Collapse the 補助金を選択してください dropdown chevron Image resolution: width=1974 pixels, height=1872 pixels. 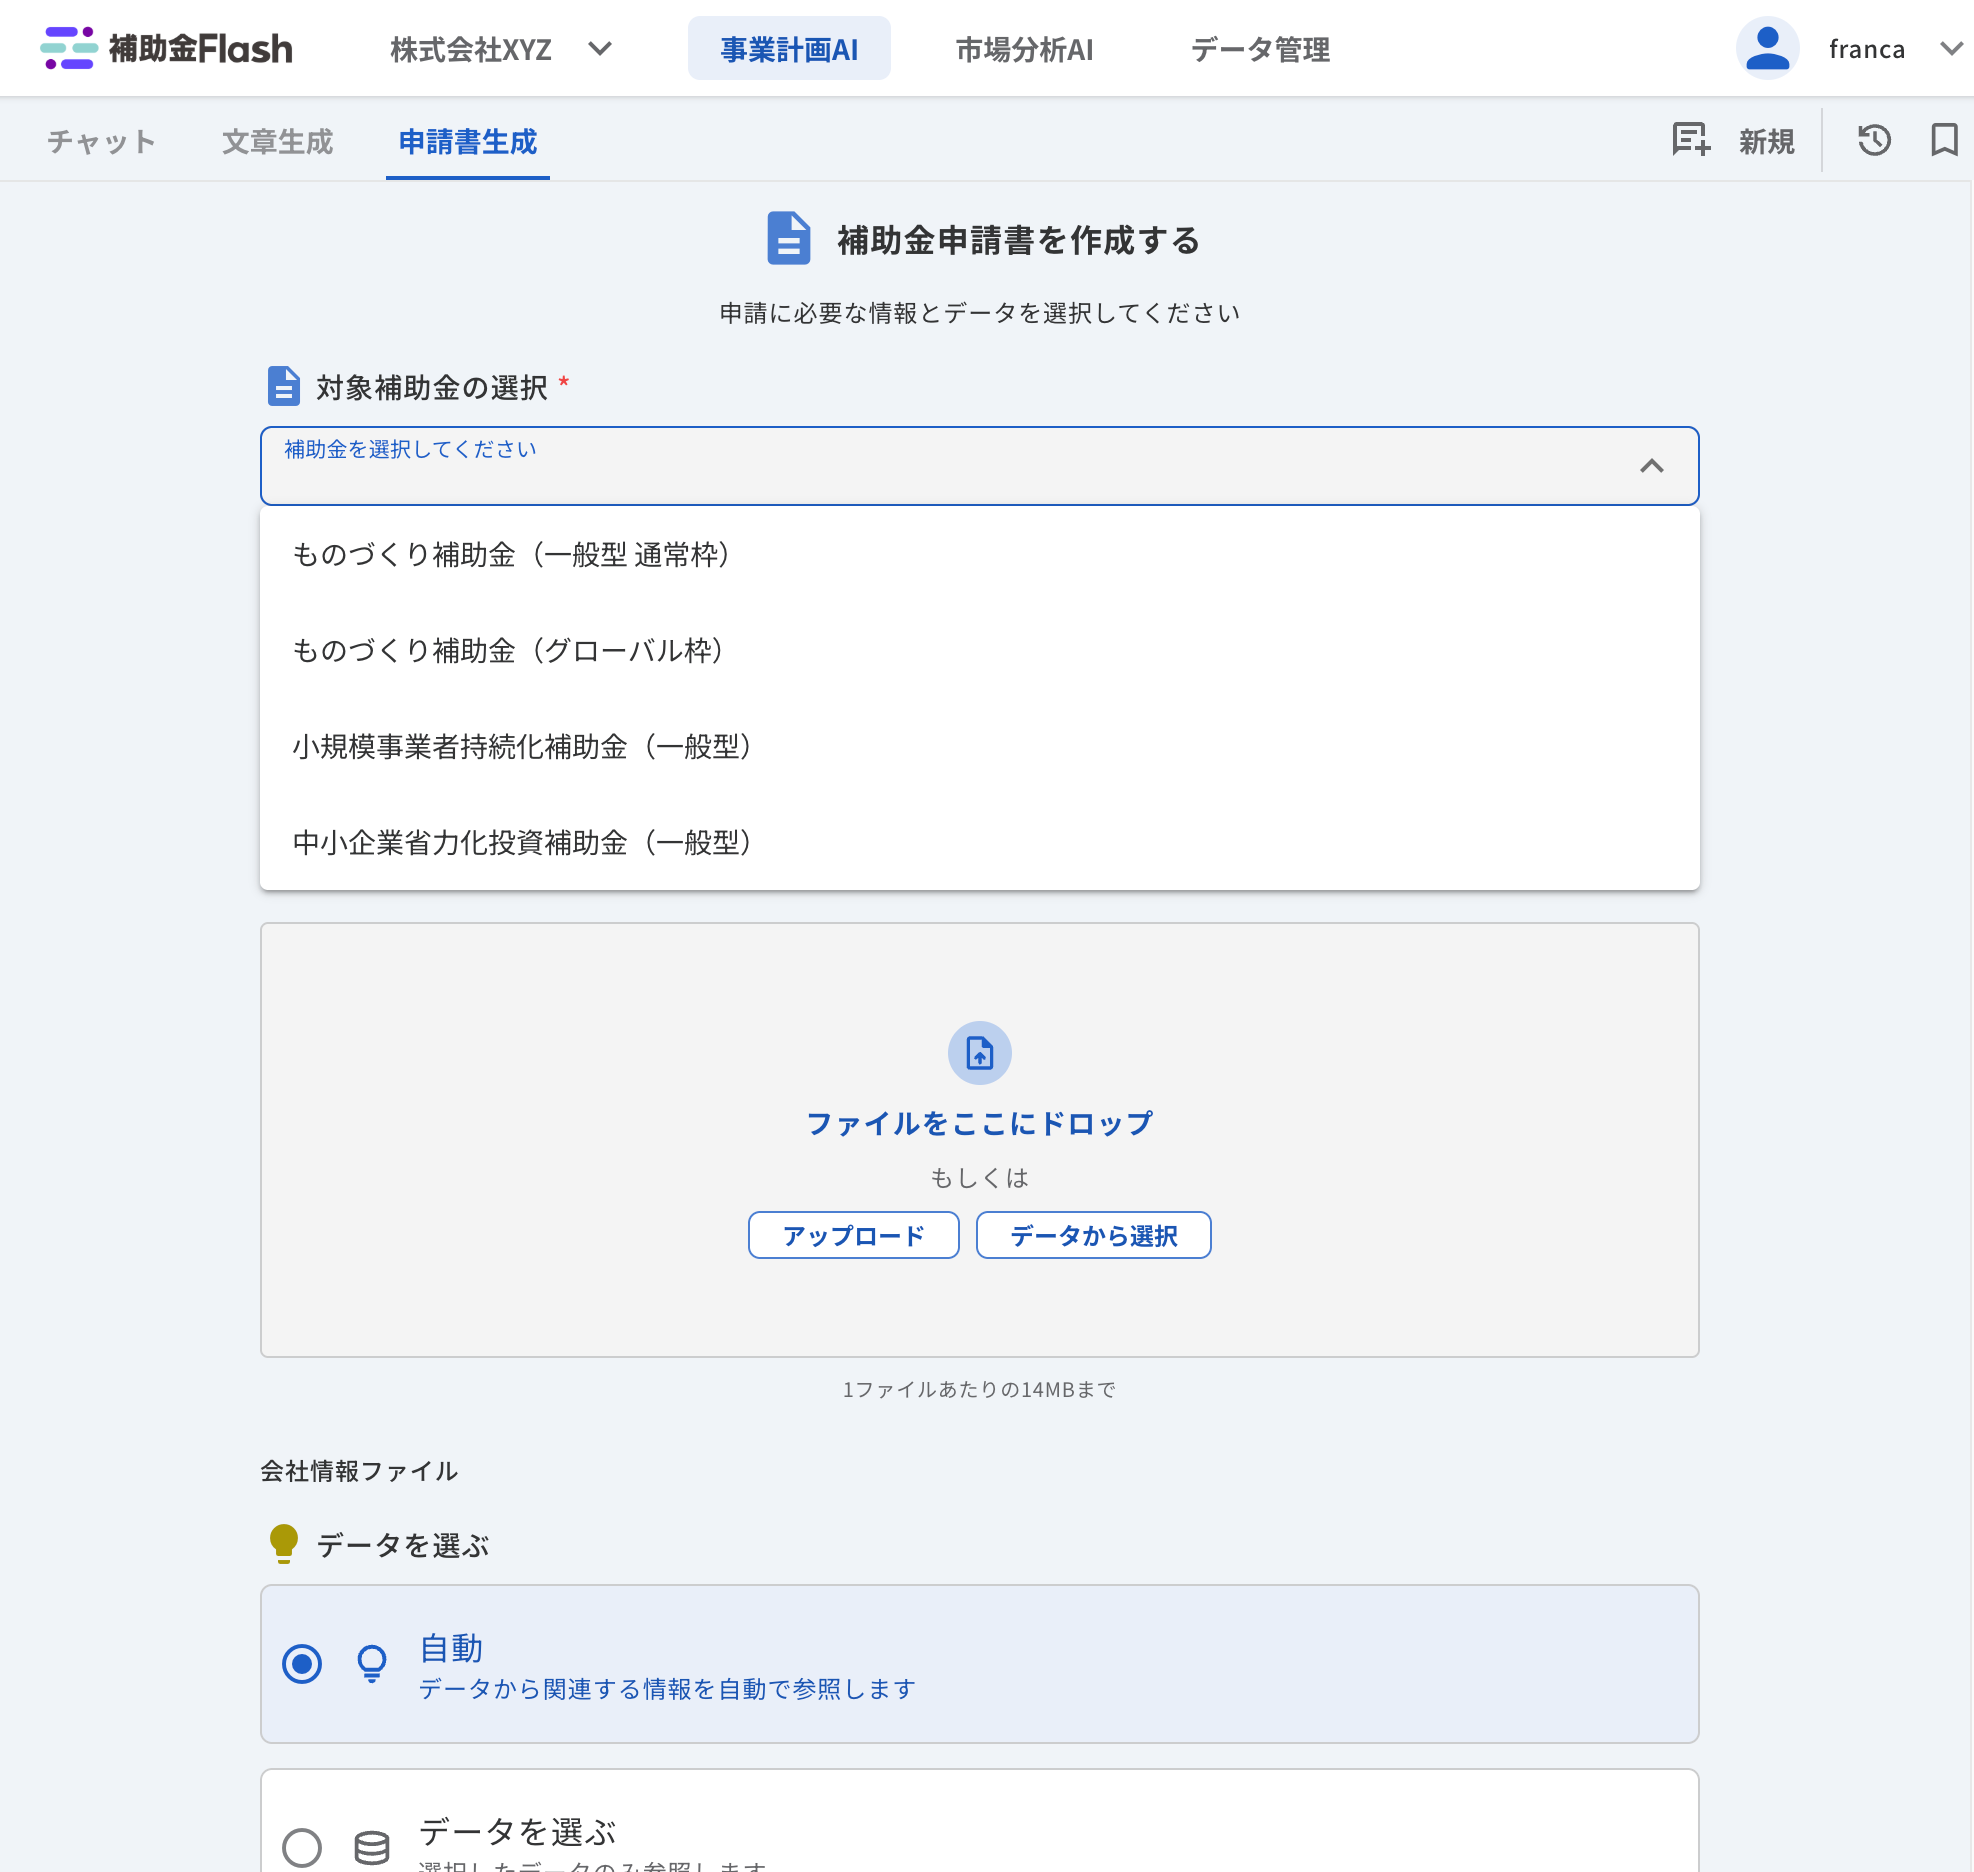point(1651,466)
